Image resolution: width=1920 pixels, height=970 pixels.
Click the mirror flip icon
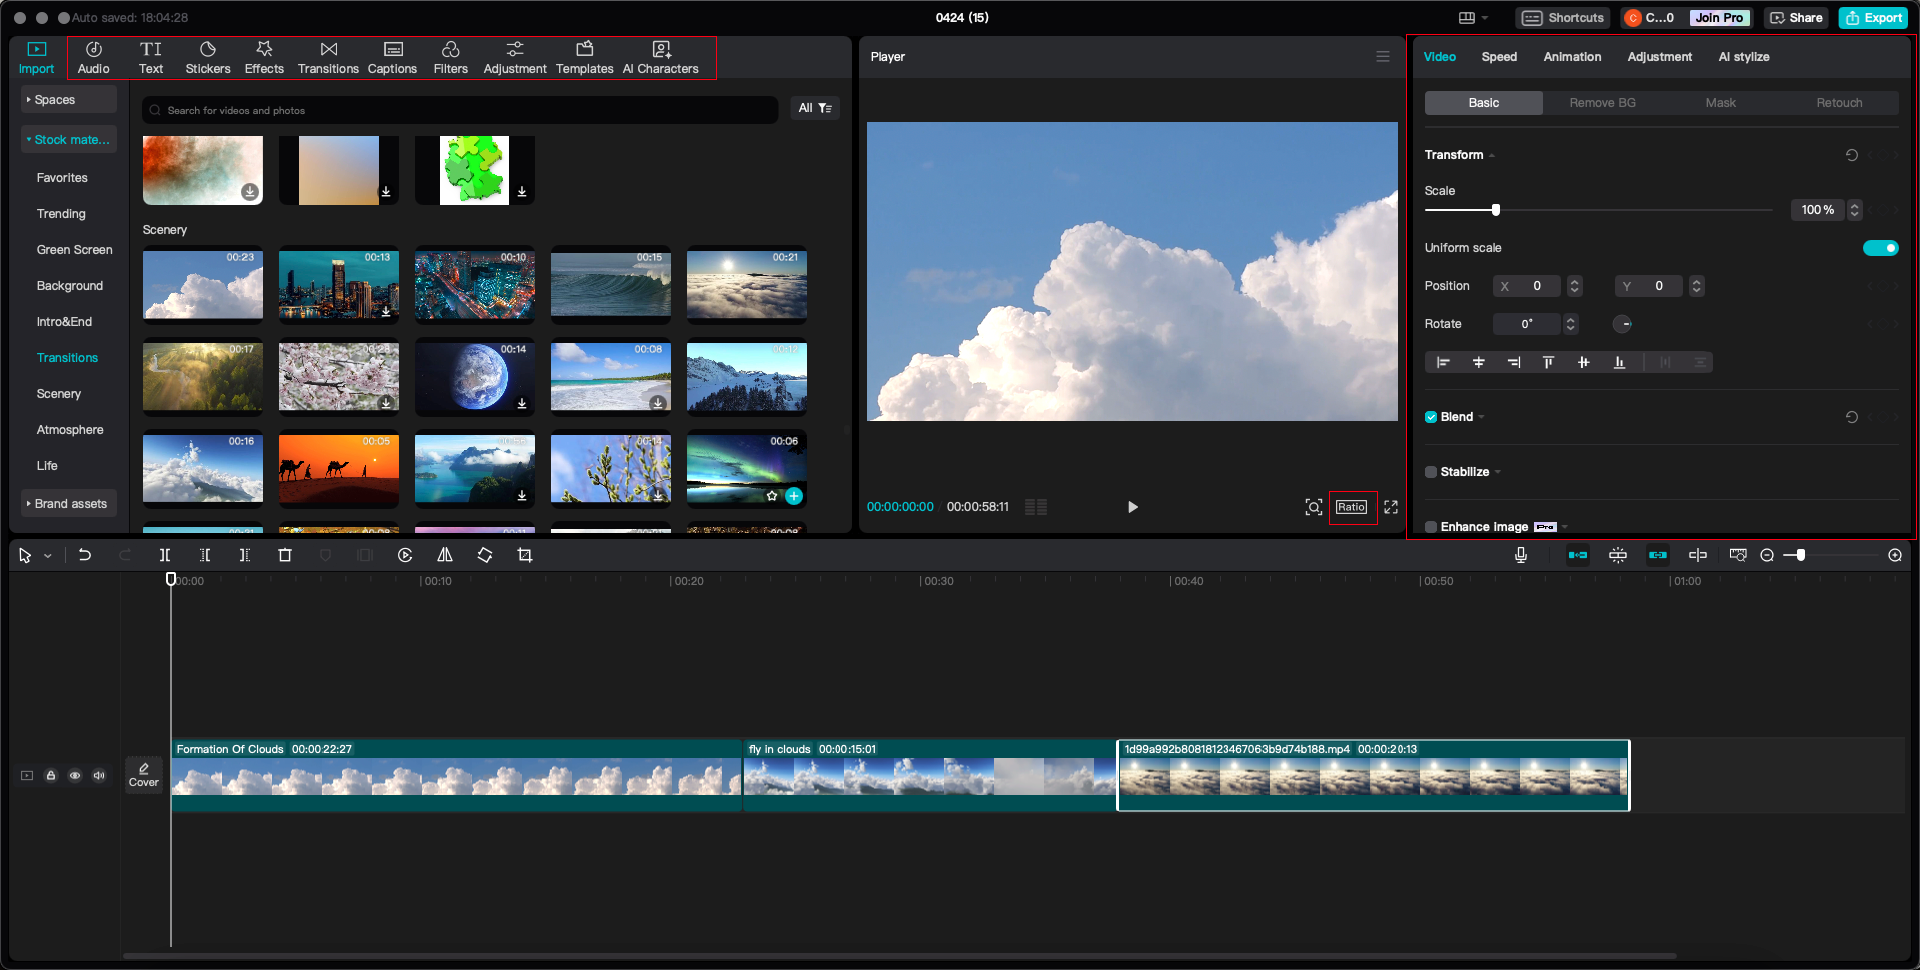click(x=445, y=555)
